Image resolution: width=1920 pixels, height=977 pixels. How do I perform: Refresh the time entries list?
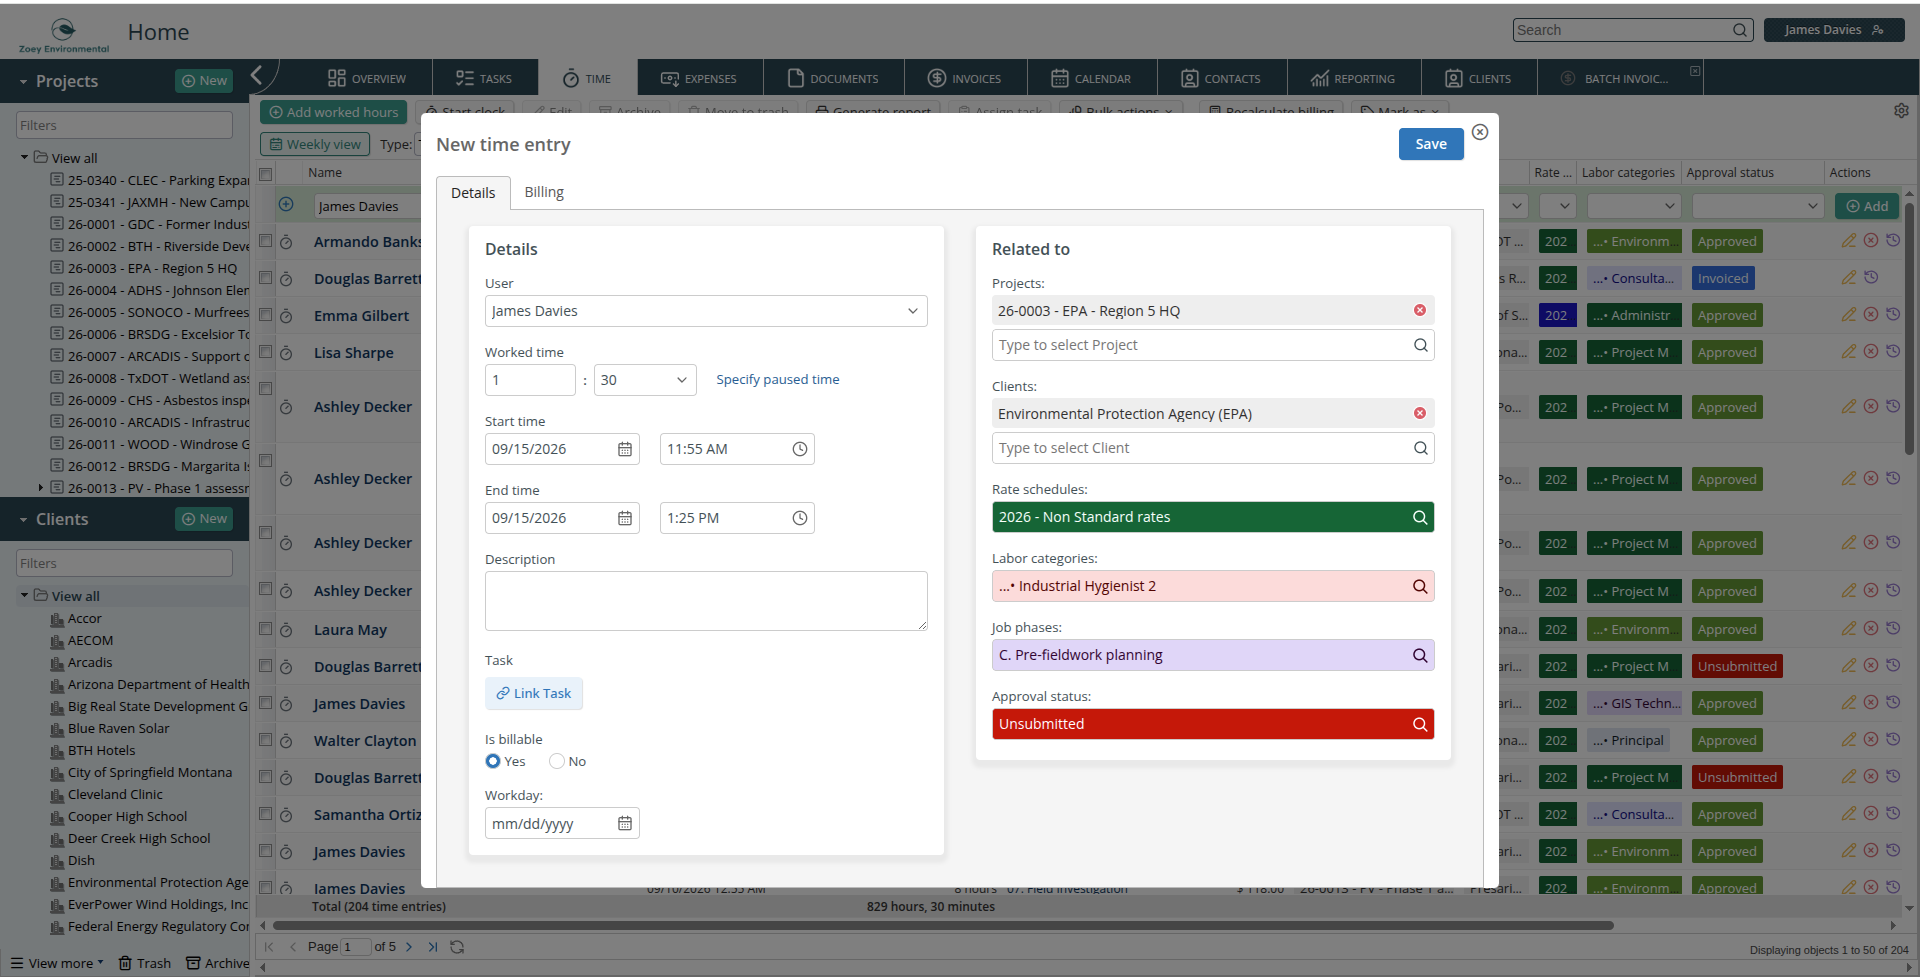pos(457,946)
